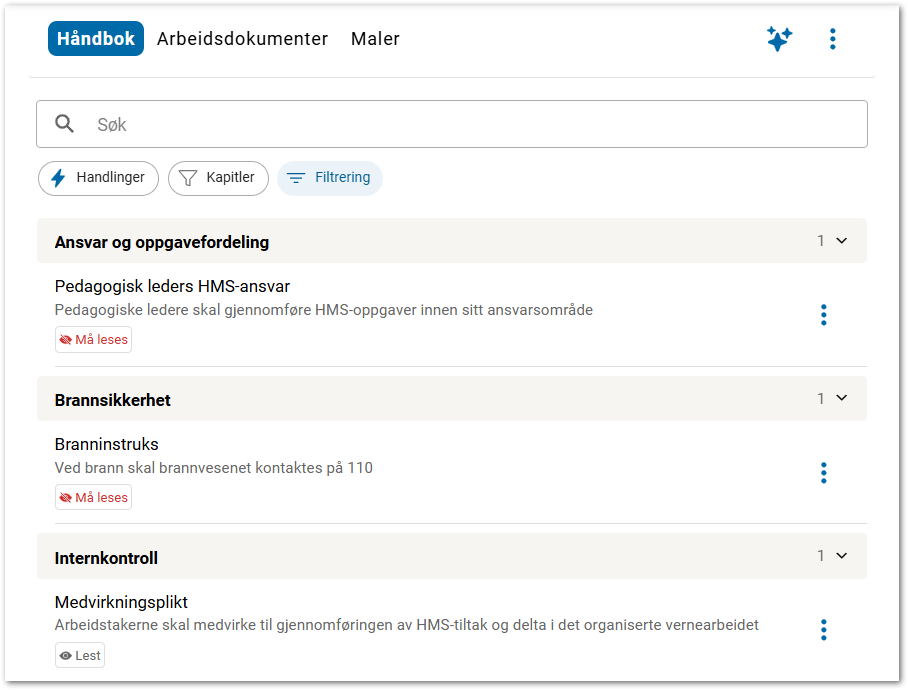Screen dimensions: 908x690
Task: Toggle the Filtrering chip
Action: click(x=329, y=178)
